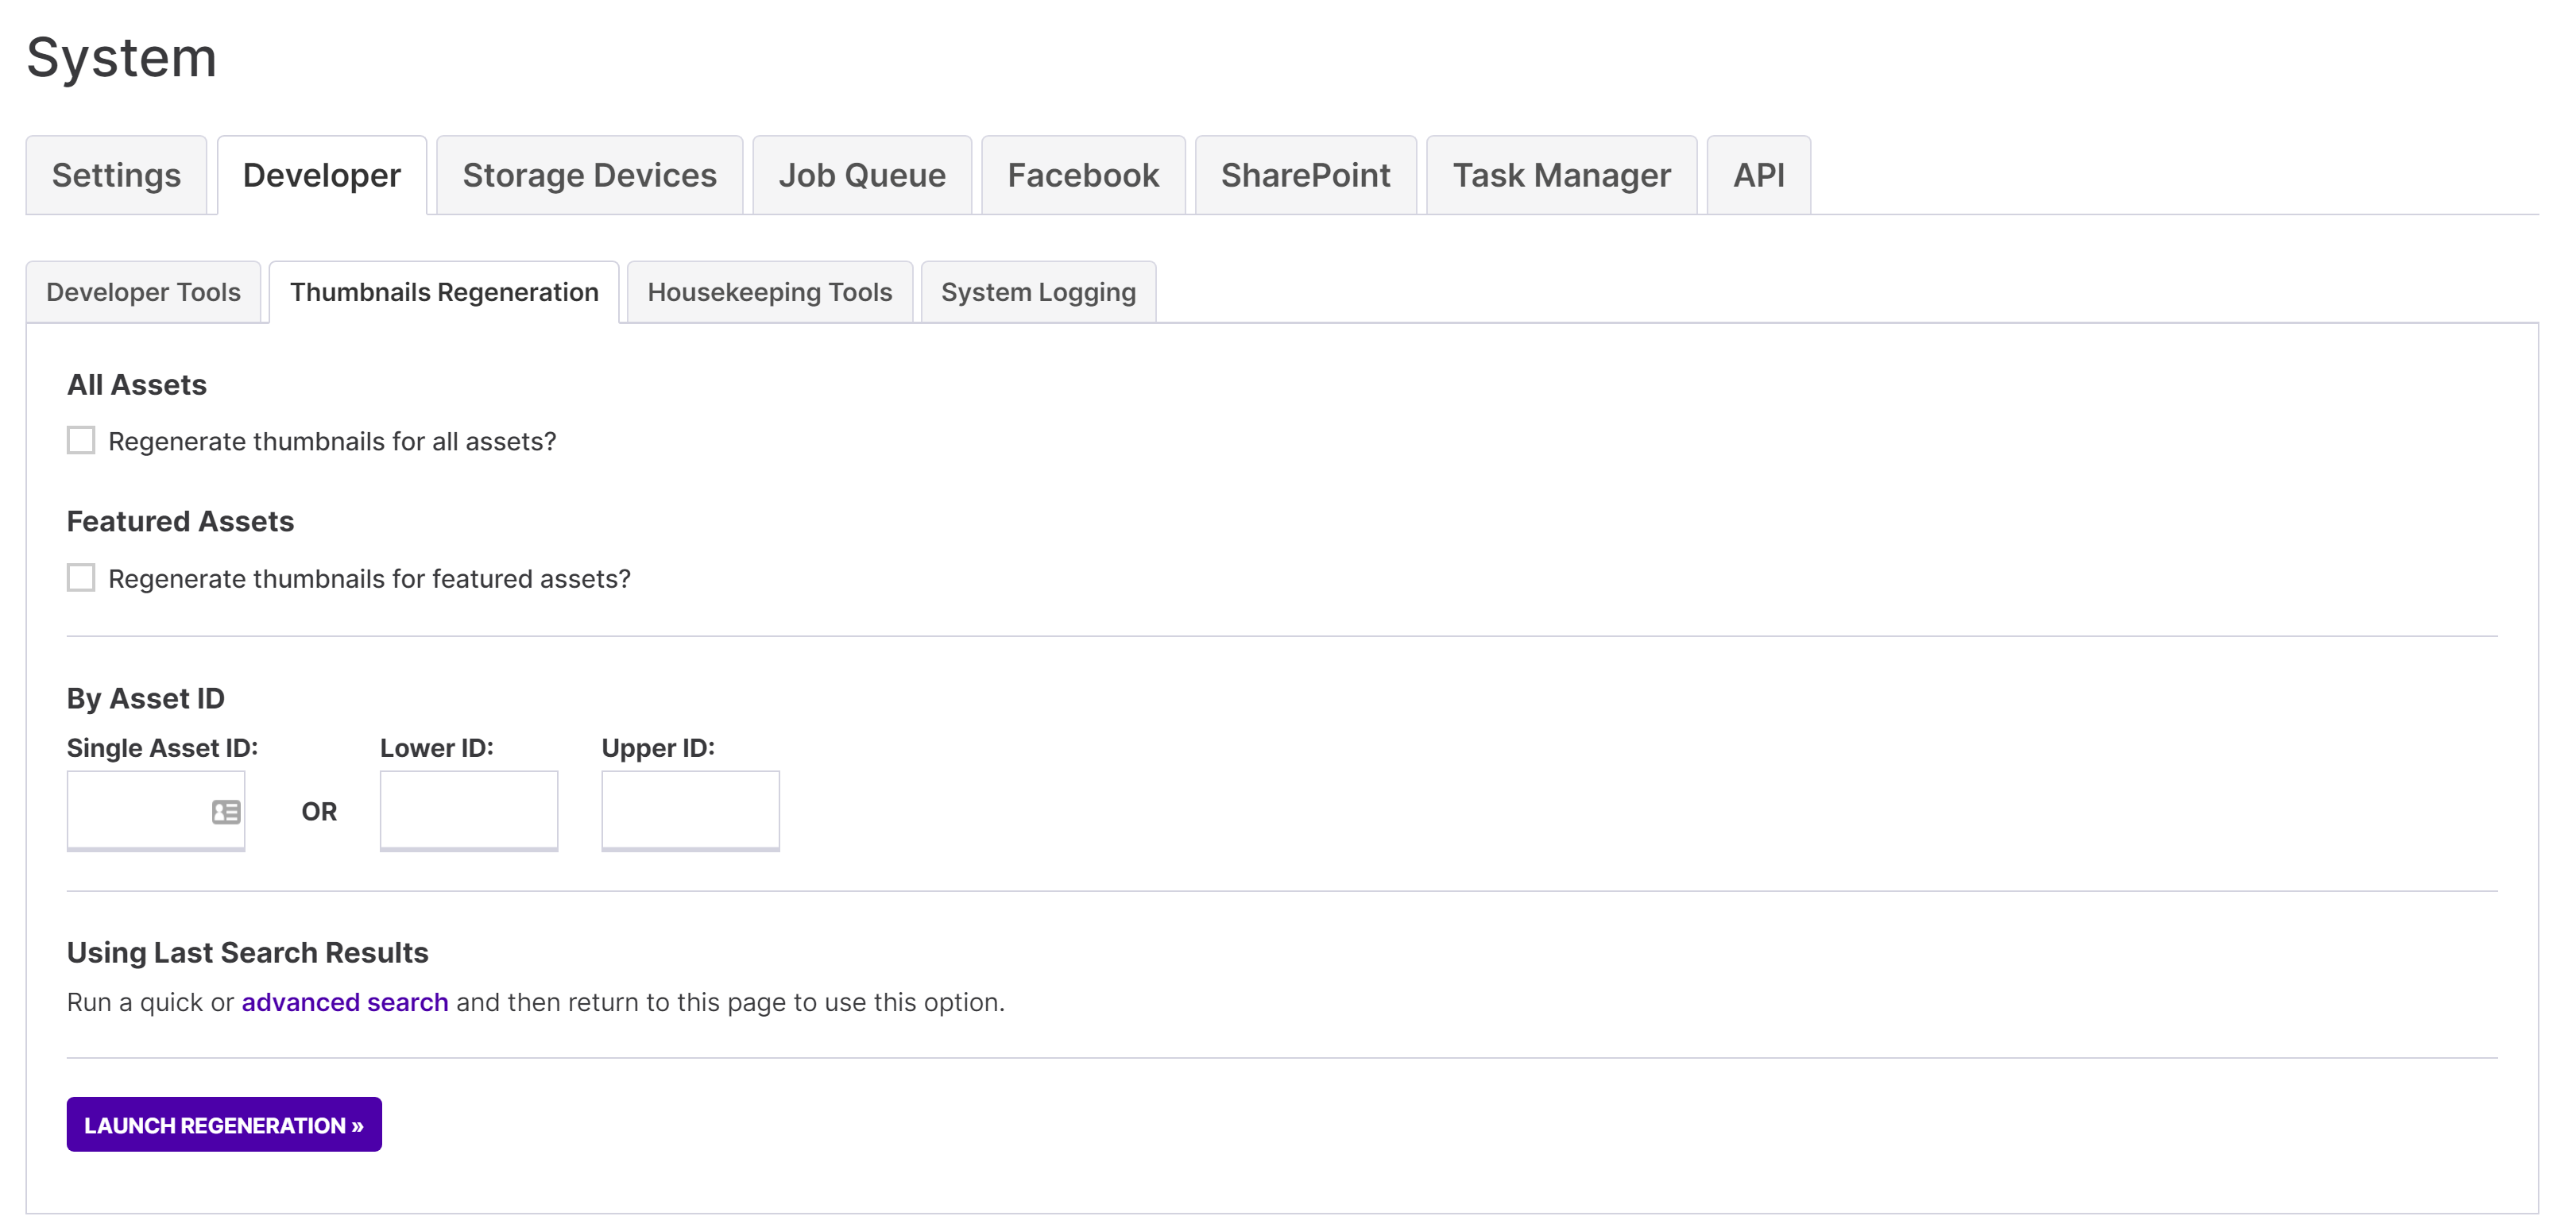Switch to the Task Manager tab
The height and width of the screenshot is (1220, 2576).
coord(1562,175)
